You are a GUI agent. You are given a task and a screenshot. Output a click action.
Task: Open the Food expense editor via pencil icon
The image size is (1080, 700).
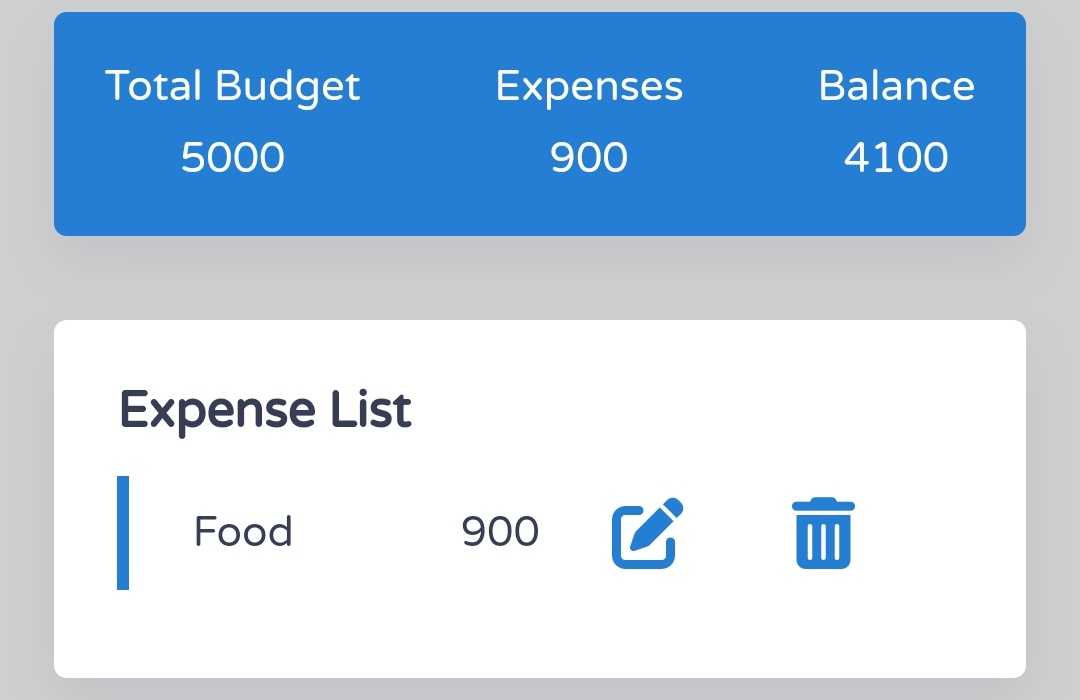click(644, 532)
